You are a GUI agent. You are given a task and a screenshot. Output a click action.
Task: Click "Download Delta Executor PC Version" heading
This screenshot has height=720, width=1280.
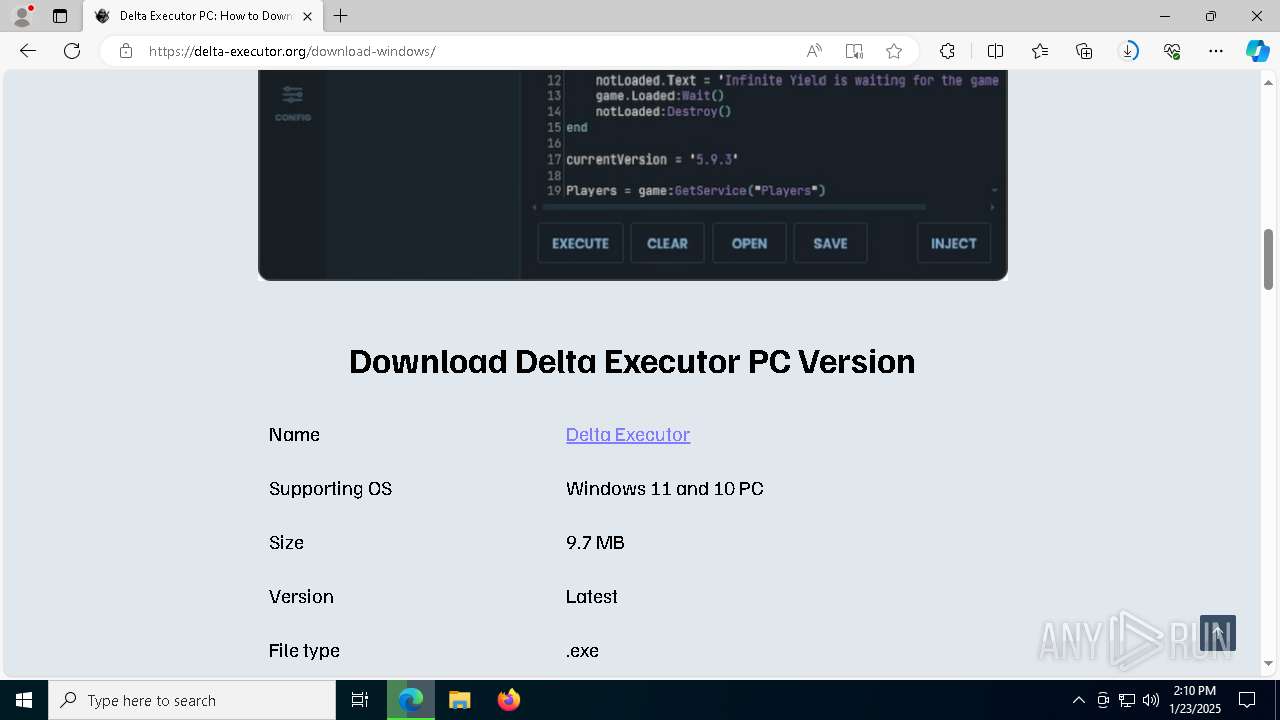632,361
